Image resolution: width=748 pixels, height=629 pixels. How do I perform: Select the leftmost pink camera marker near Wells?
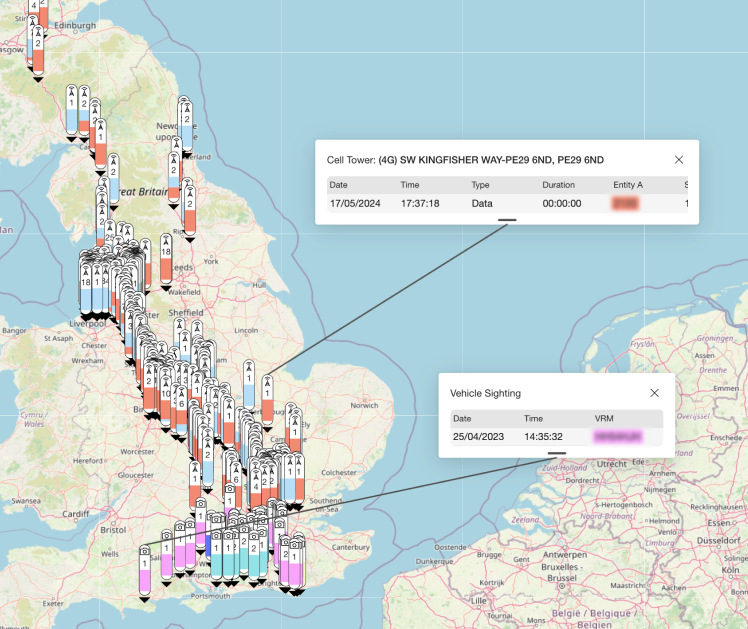[145, 572]
